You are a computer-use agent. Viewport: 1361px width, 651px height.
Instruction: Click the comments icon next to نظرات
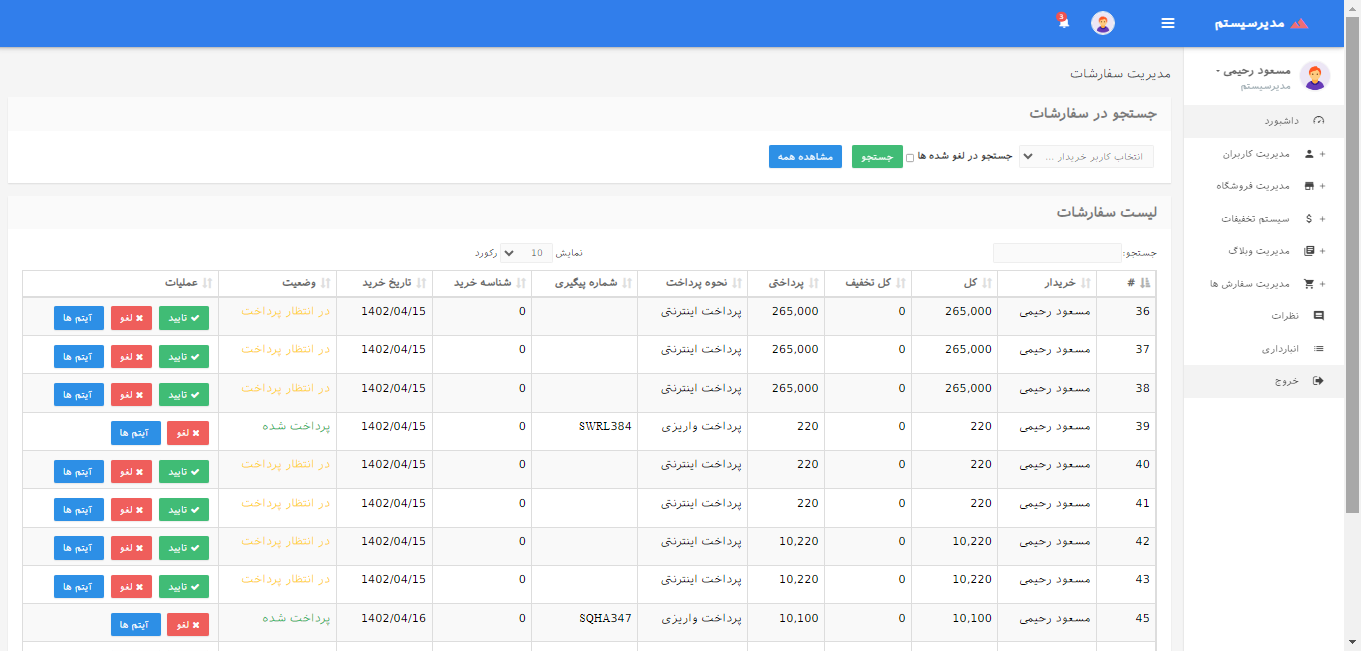pos(1318,316)
